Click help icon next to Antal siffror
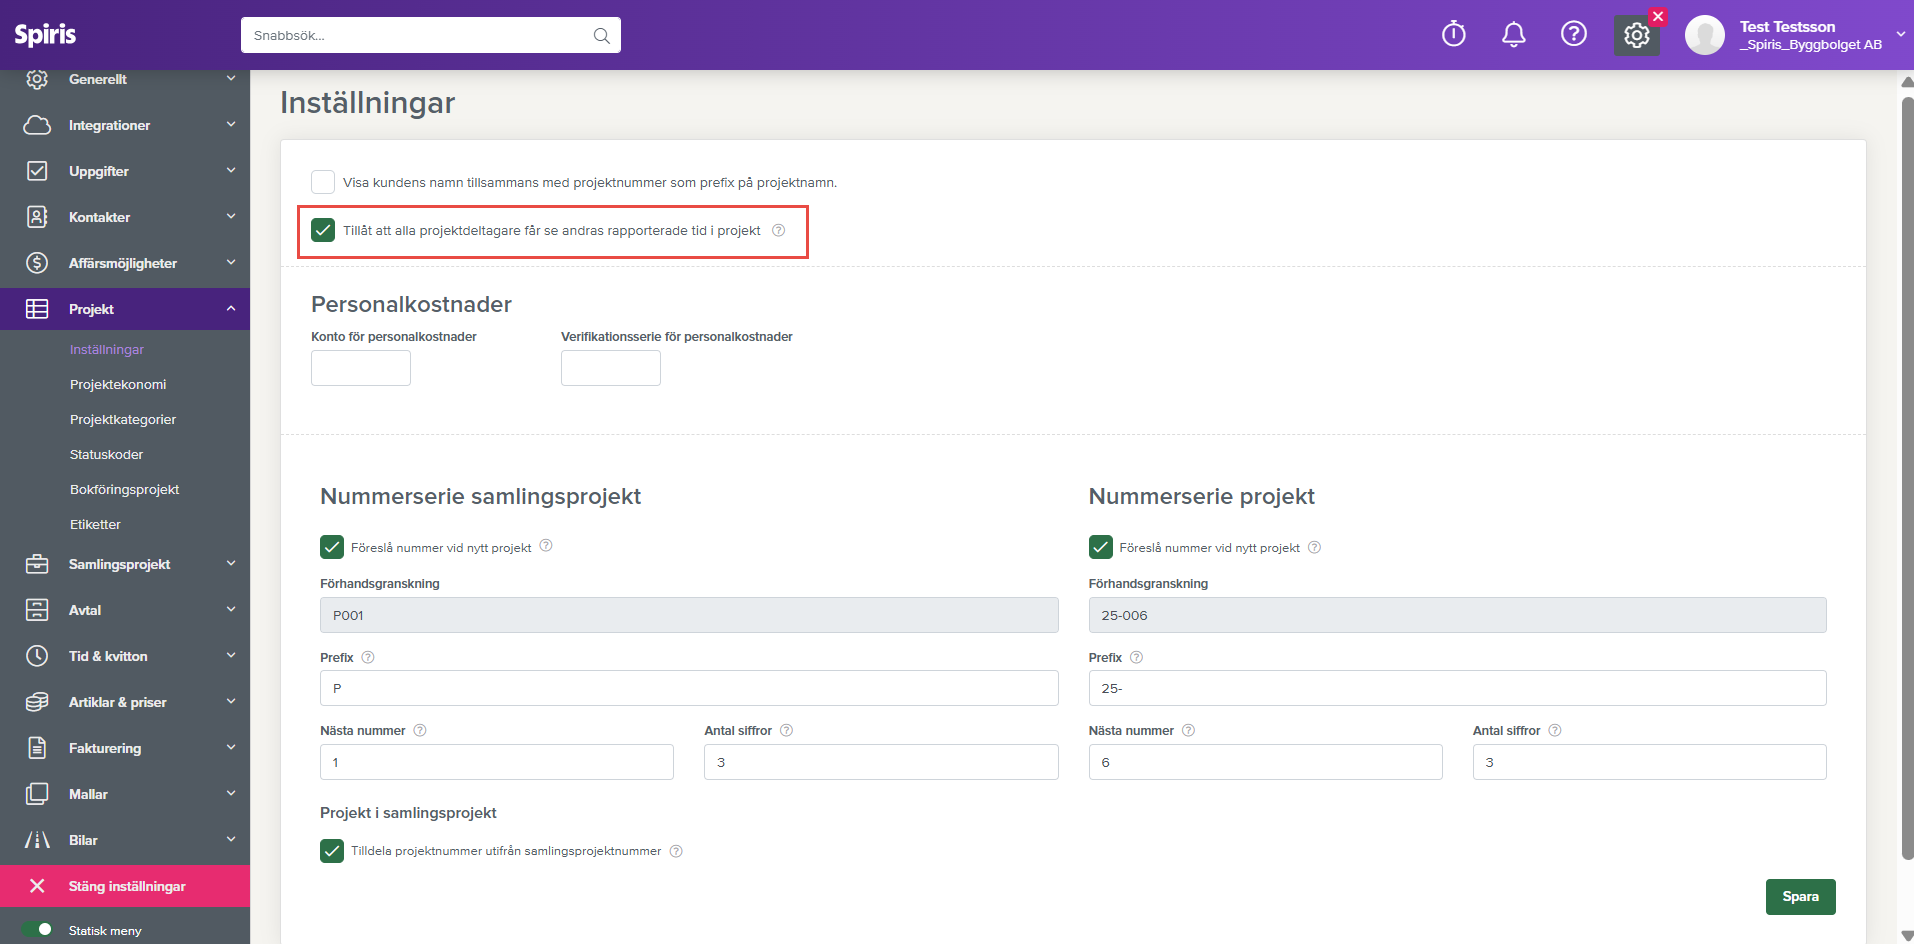 786,731
